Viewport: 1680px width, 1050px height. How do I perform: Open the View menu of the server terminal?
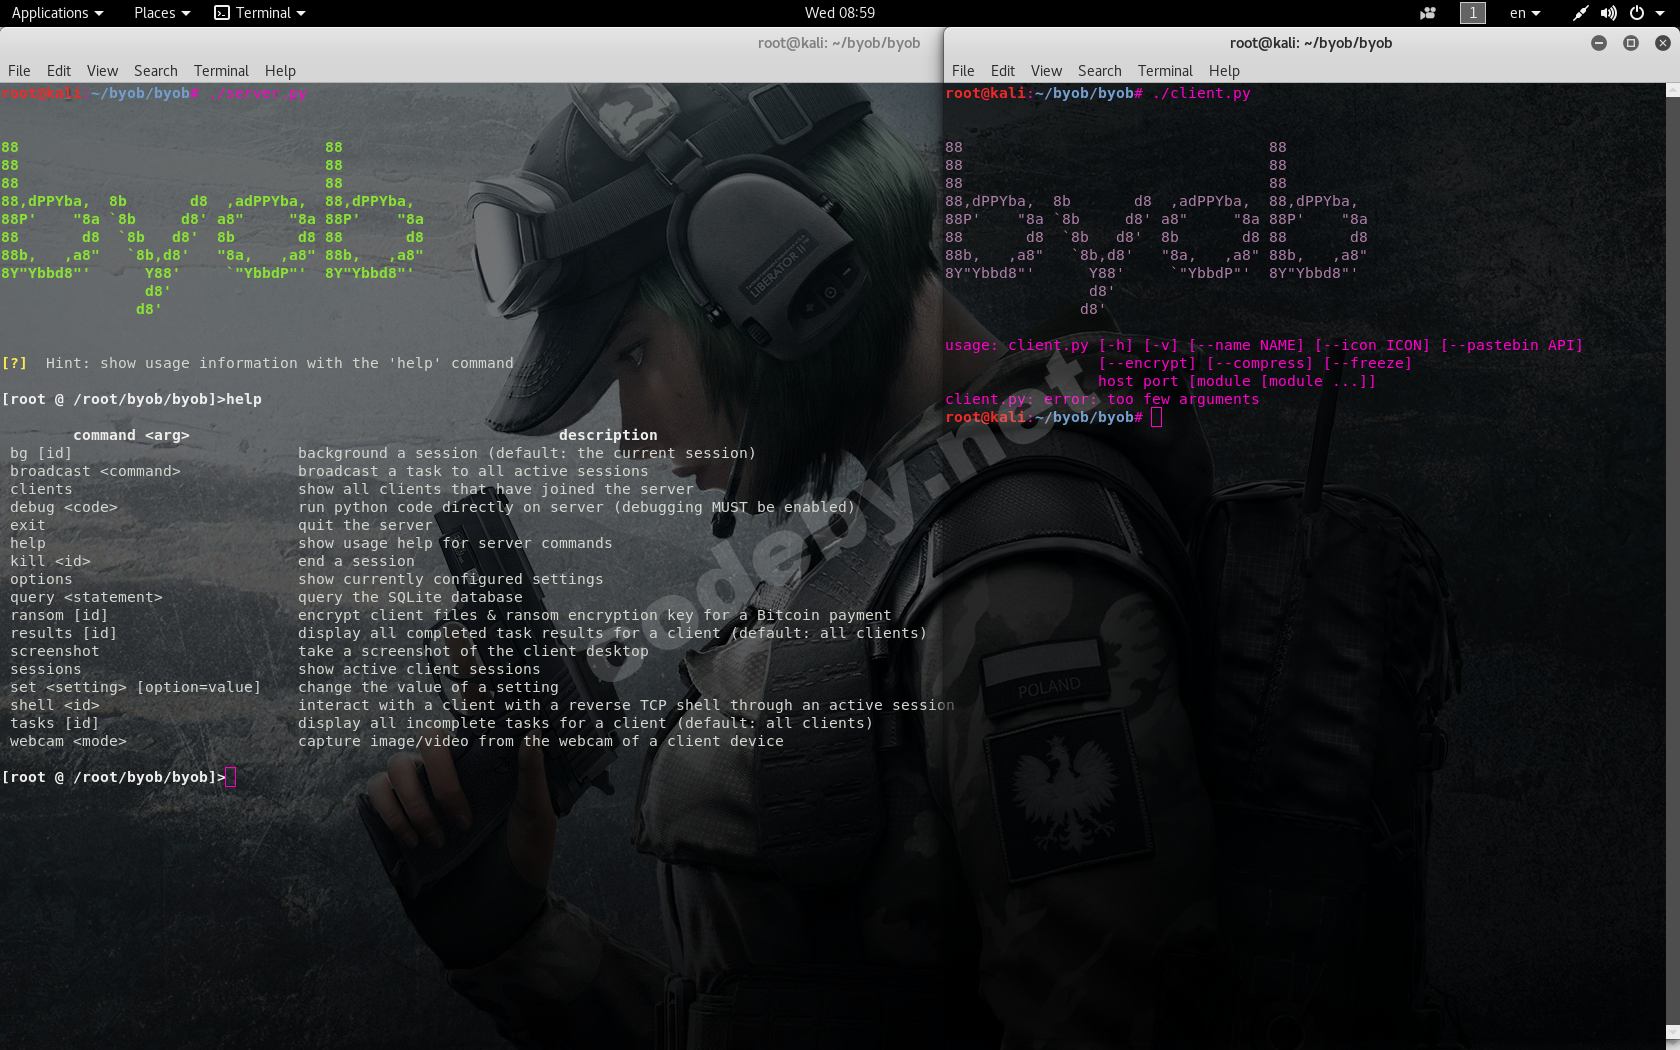(x=102, y=70)
